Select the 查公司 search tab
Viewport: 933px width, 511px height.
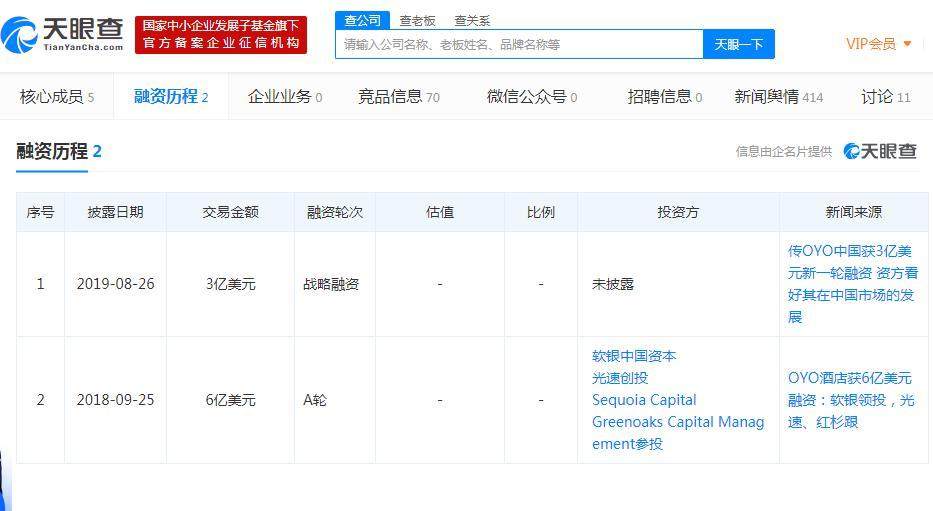coord(362,20)
